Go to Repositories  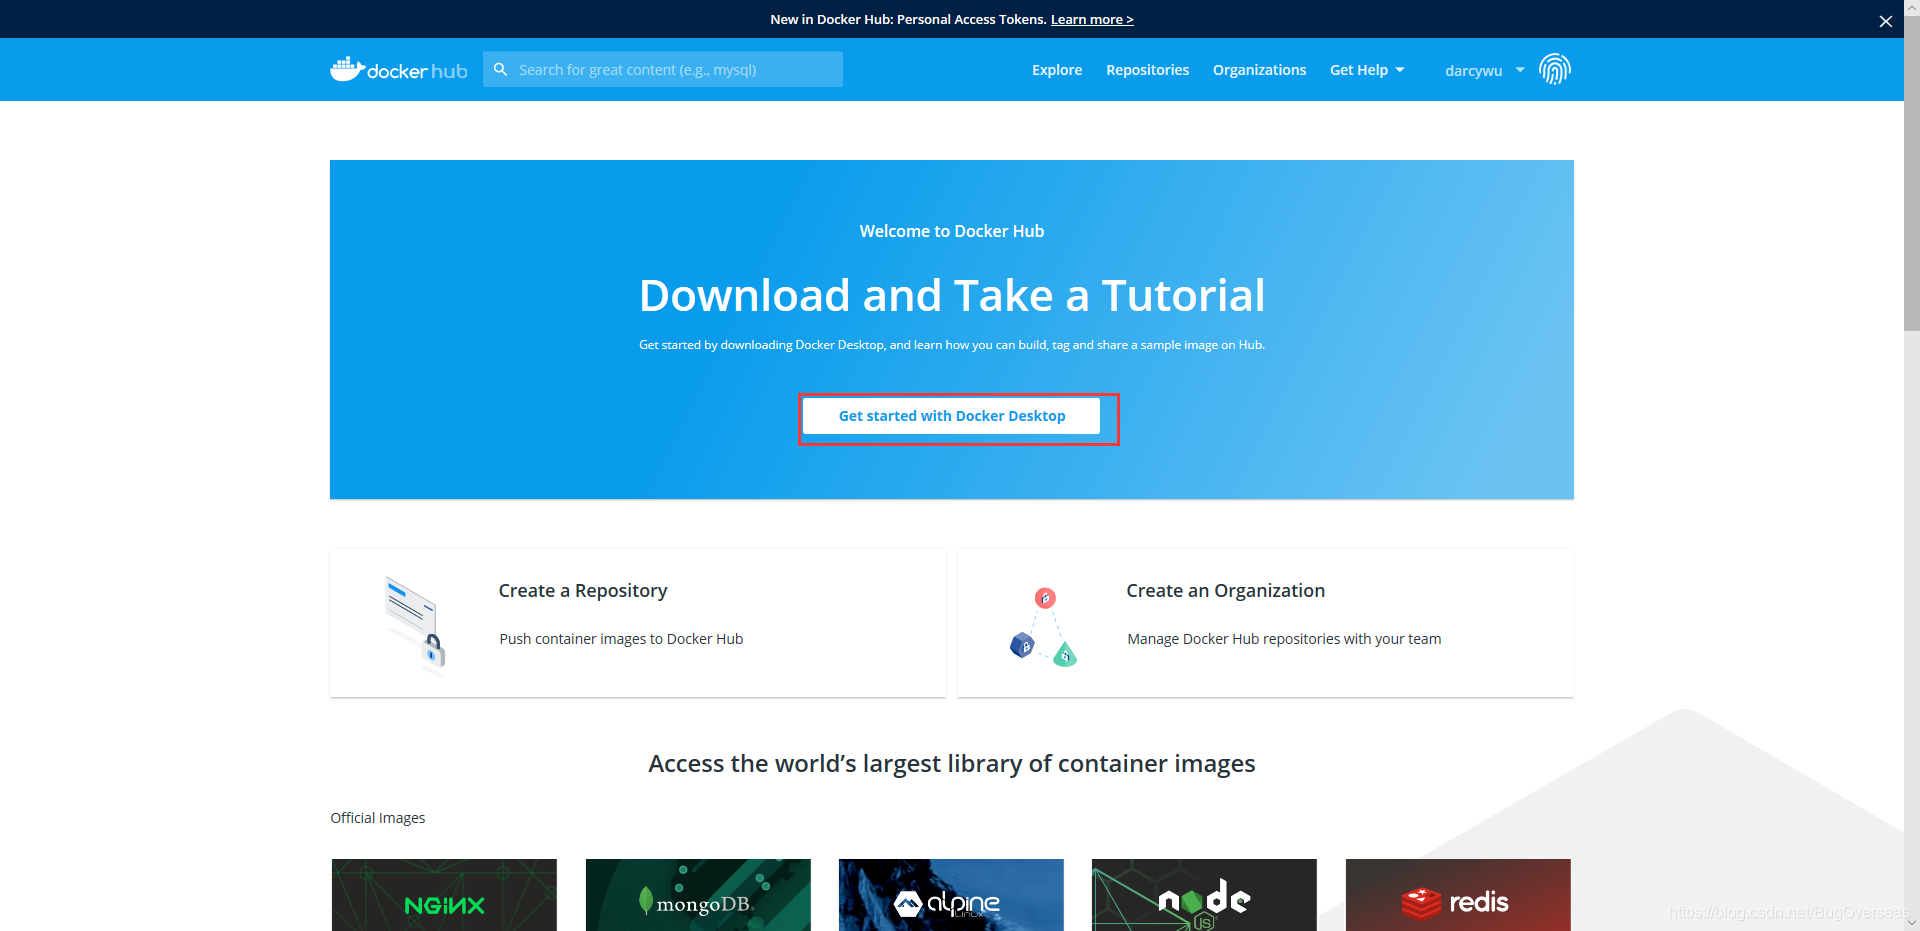(x=1147, y=70)
